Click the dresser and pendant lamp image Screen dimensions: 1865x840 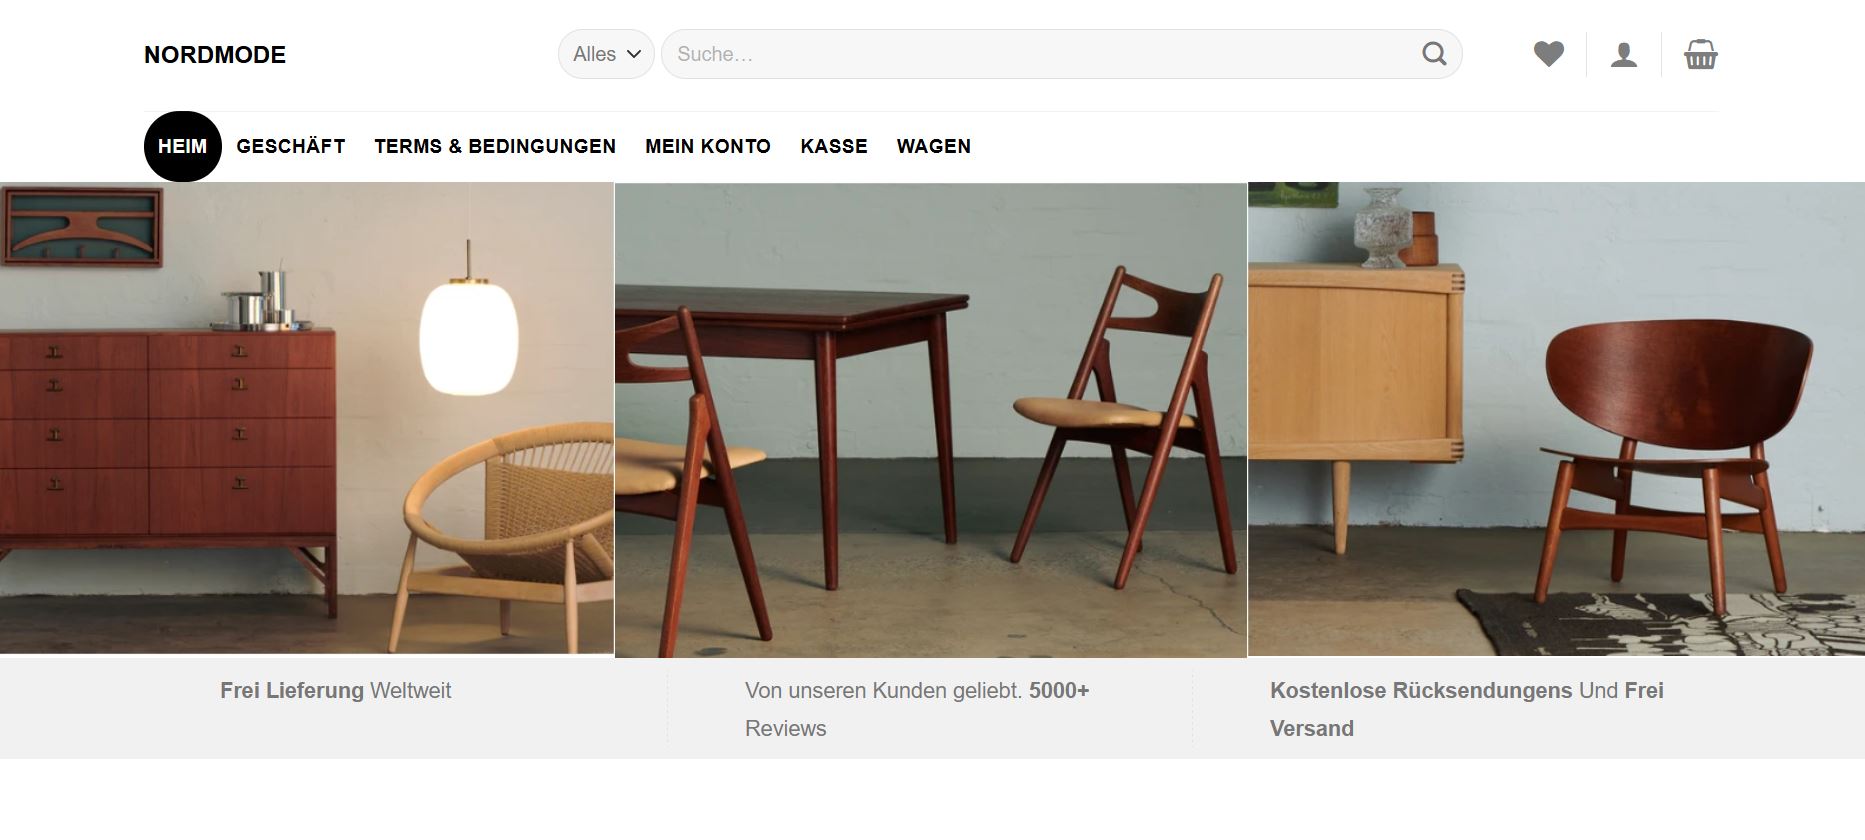pyautogui.click(x=306, y=418)
